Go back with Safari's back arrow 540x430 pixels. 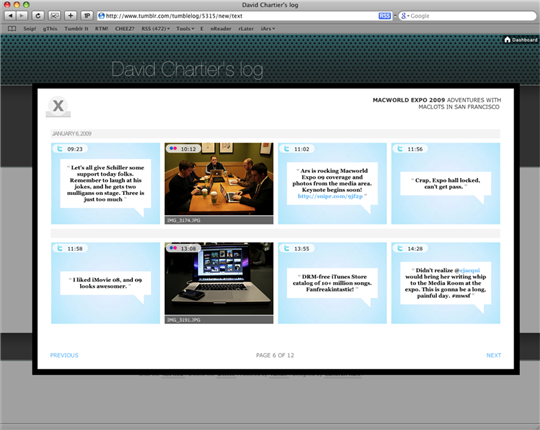10,16
